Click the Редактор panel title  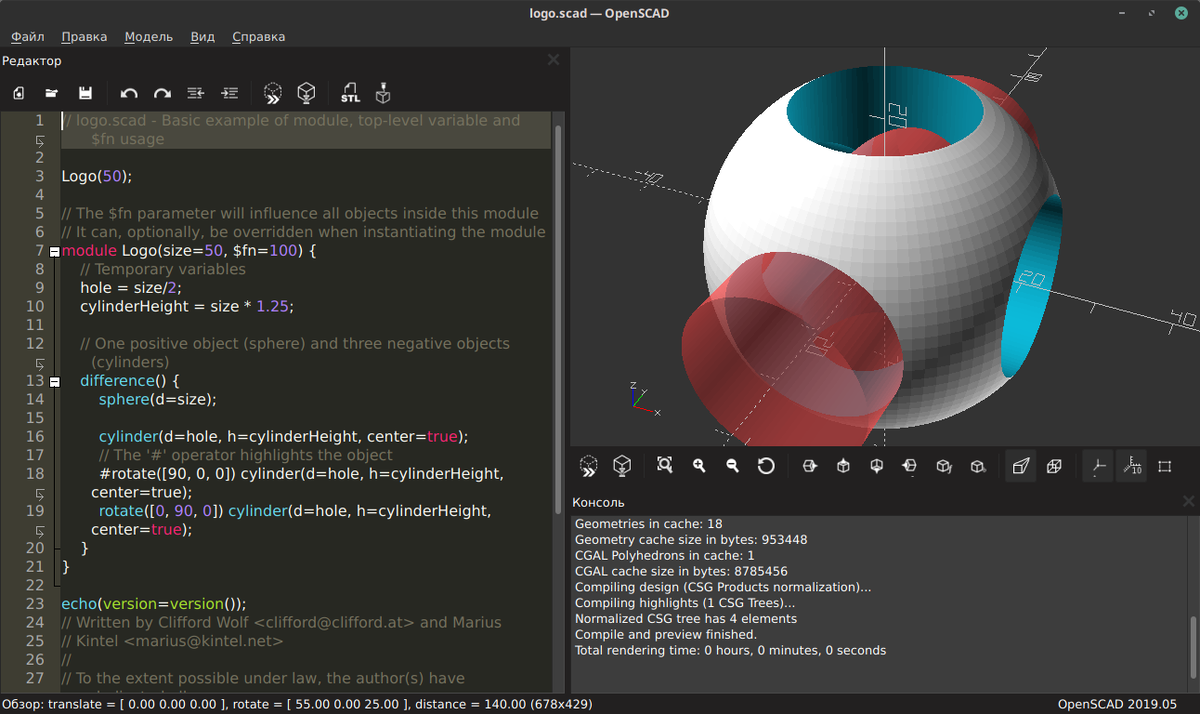pos(32,61)
